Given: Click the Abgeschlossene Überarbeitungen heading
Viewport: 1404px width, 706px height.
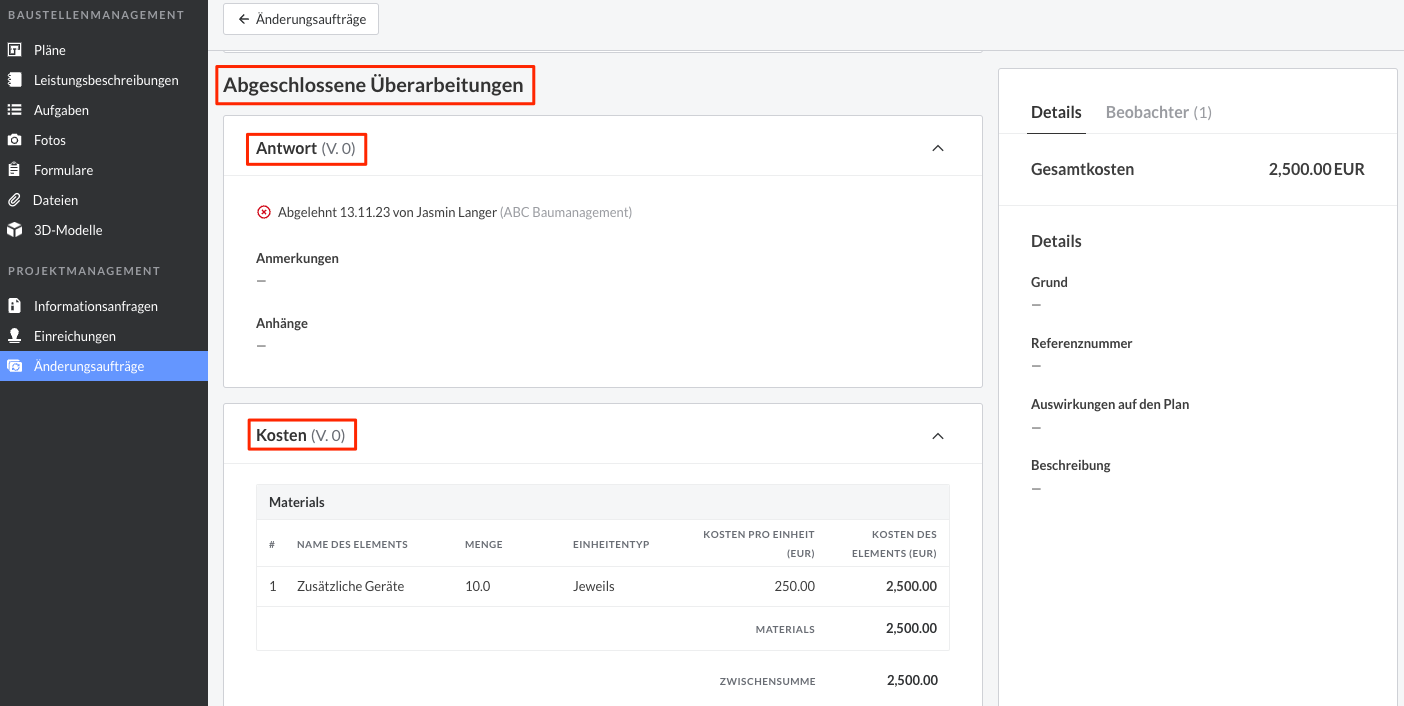Looking at the screenshot, I should 374,85.
